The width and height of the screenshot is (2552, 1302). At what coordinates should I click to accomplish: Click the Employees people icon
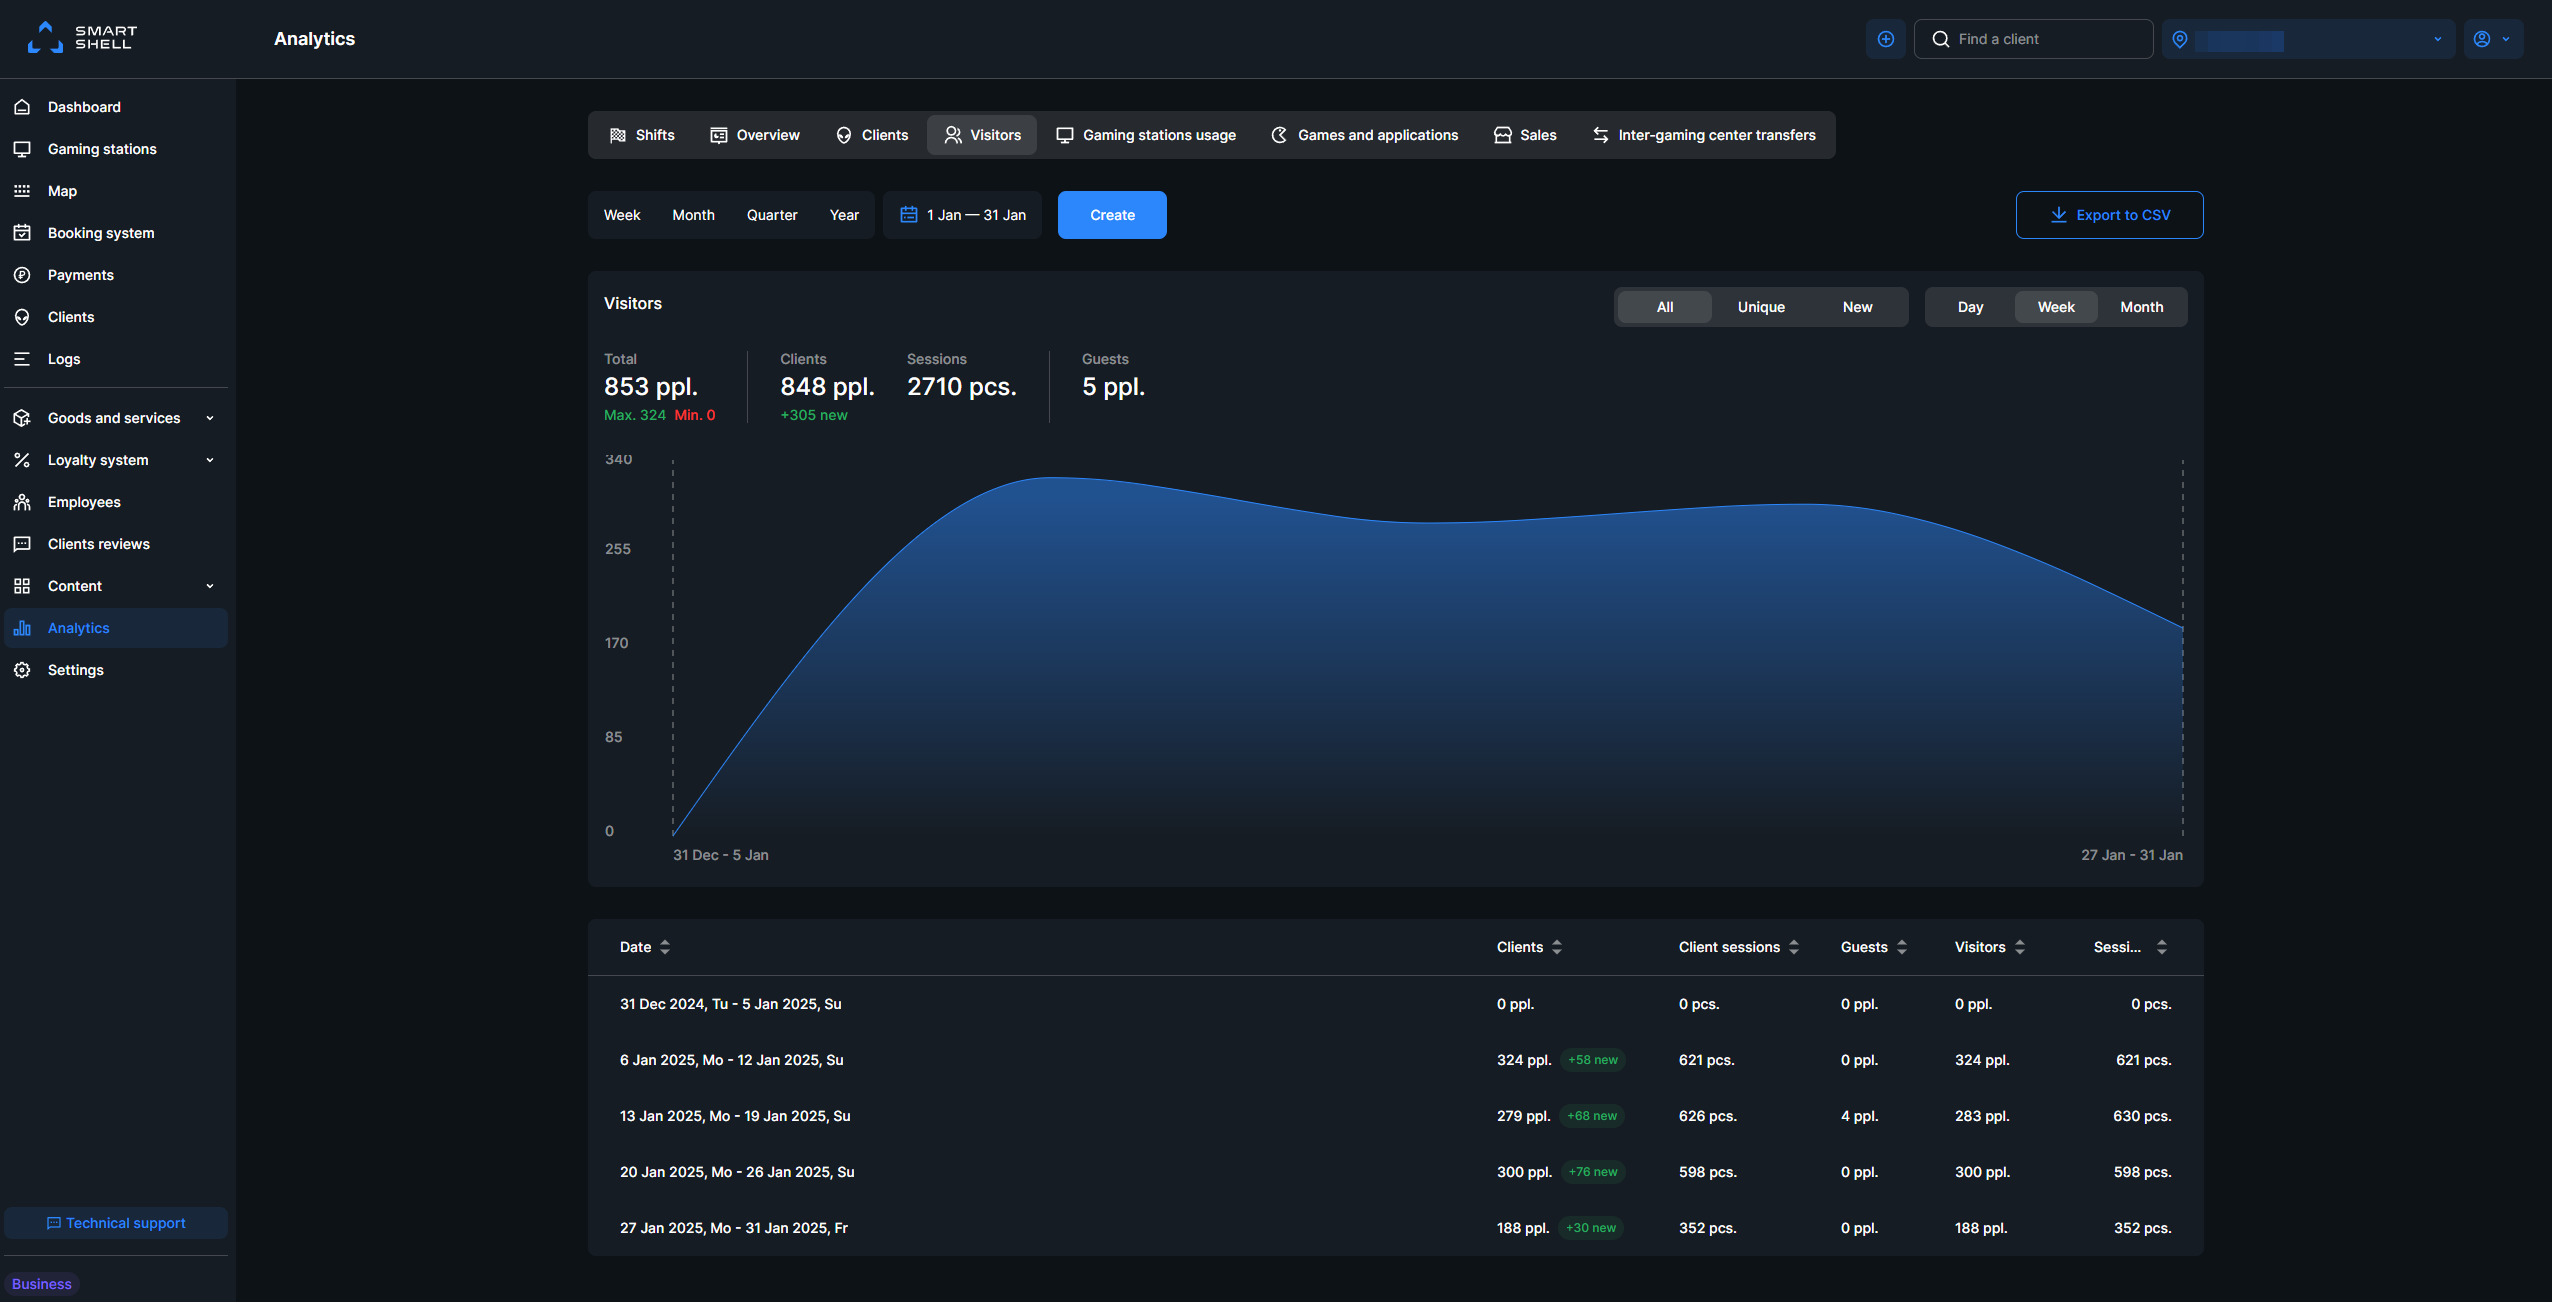coord(22,502)
